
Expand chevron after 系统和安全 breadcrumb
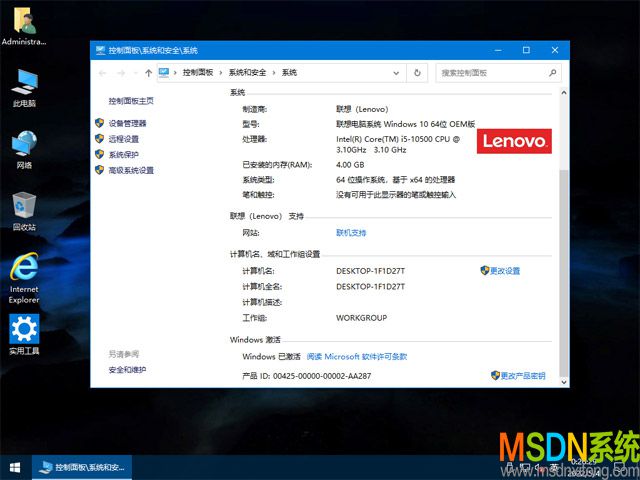click(x=274, y=73)
